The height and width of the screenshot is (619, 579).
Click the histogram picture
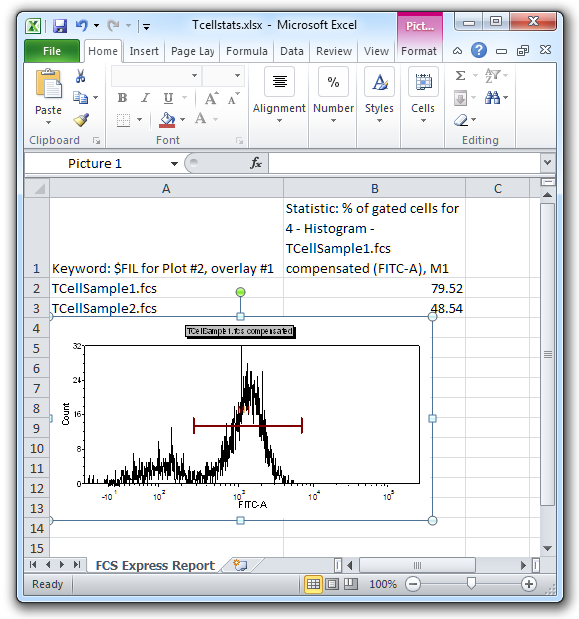pos(242,418)
